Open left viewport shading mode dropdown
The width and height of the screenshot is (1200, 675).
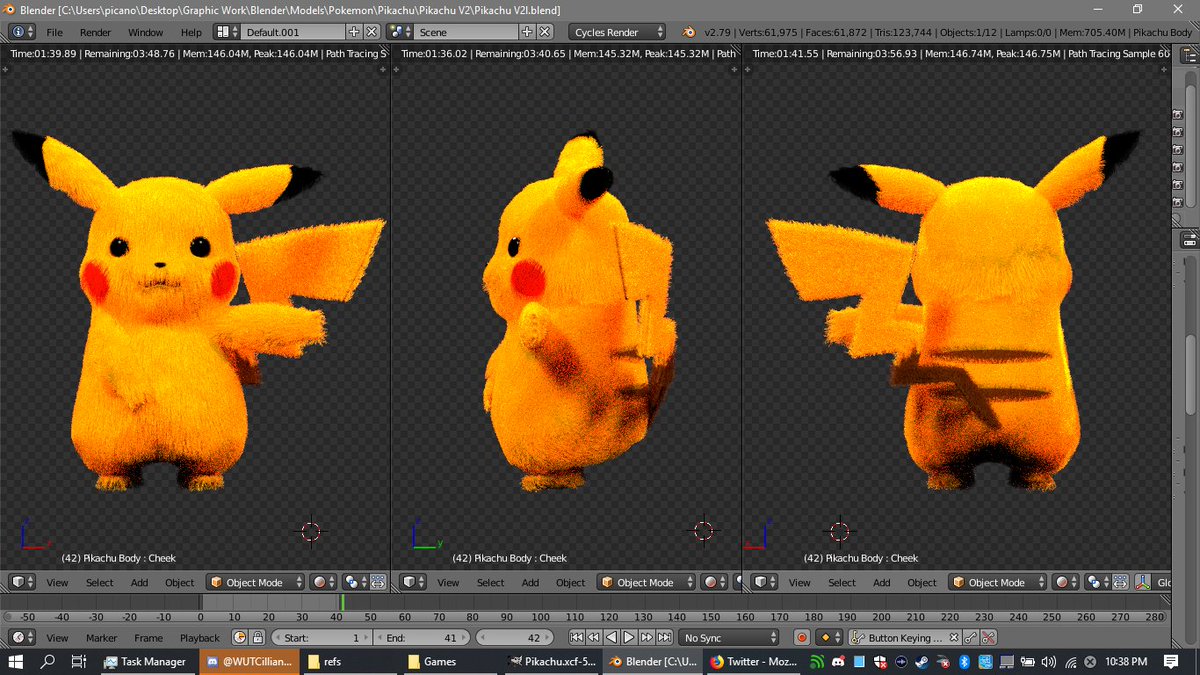click(324, 582)
